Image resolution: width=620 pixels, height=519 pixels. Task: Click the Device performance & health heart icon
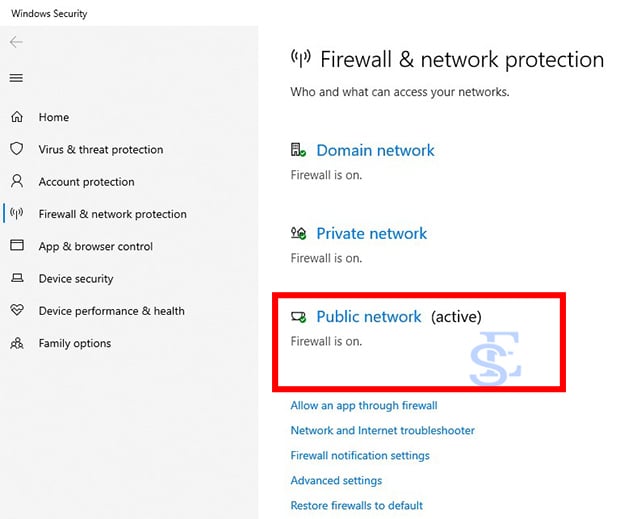click(x=17, y=311)
